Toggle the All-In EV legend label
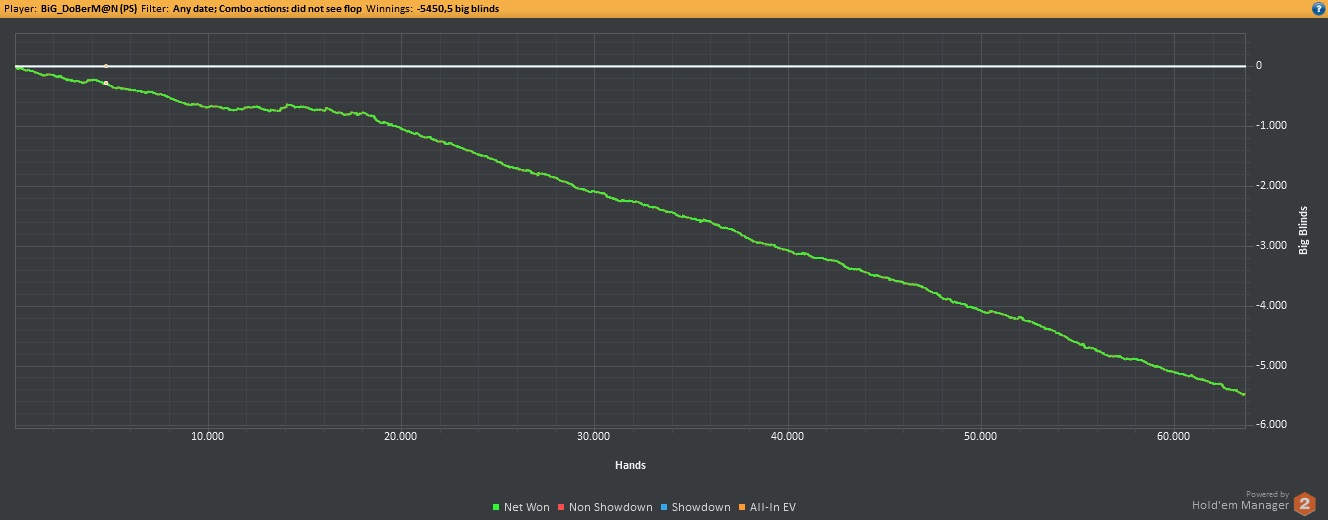This screenshot has width=1328, height=520. pos(772,508)
